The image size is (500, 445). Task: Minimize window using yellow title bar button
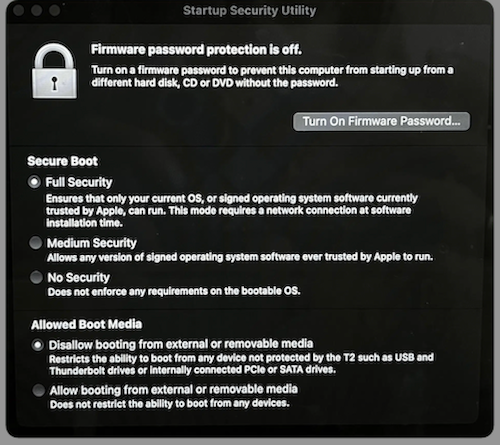pyautogui.click(x=36, y=10)
